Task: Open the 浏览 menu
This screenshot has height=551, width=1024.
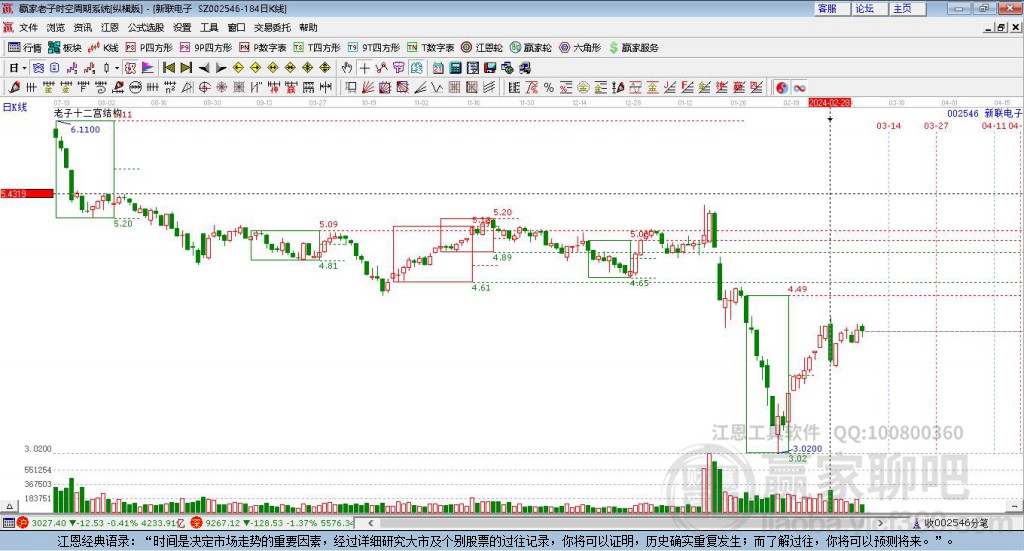Action: 56,27
